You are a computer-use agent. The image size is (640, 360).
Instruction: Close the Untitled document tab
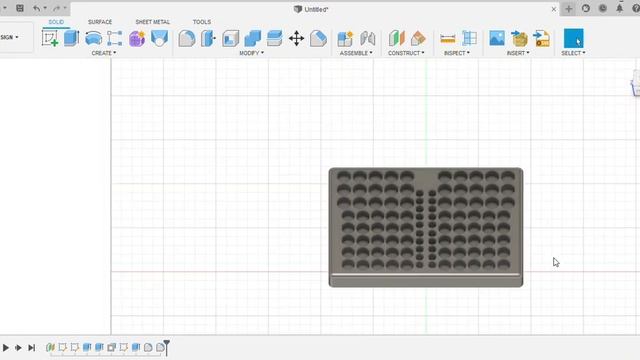(553, 9)
